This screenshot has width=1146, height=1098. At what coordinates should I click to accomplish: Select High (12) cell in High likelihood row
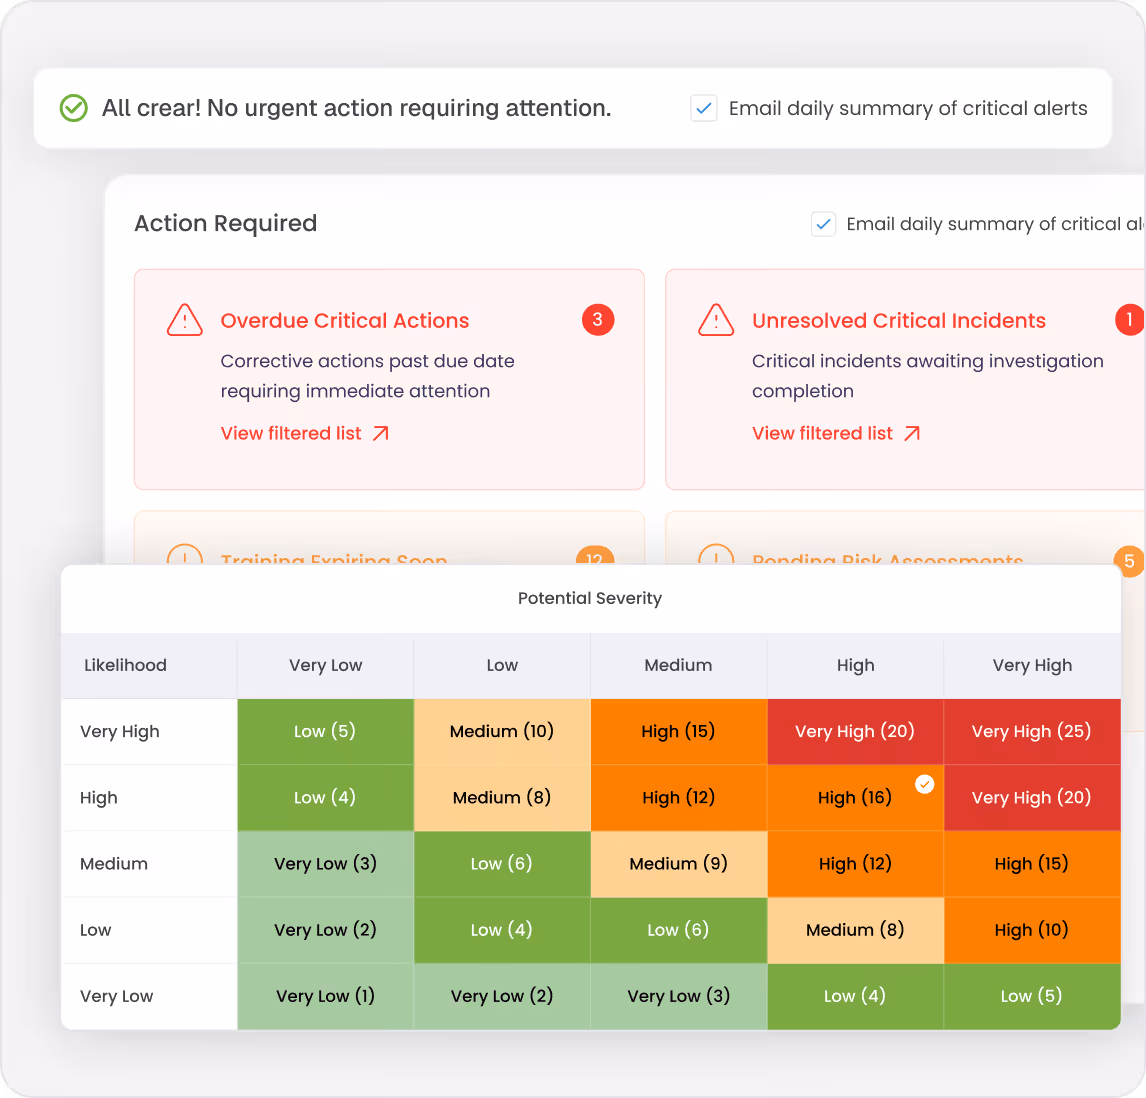(x=678, y=798)
